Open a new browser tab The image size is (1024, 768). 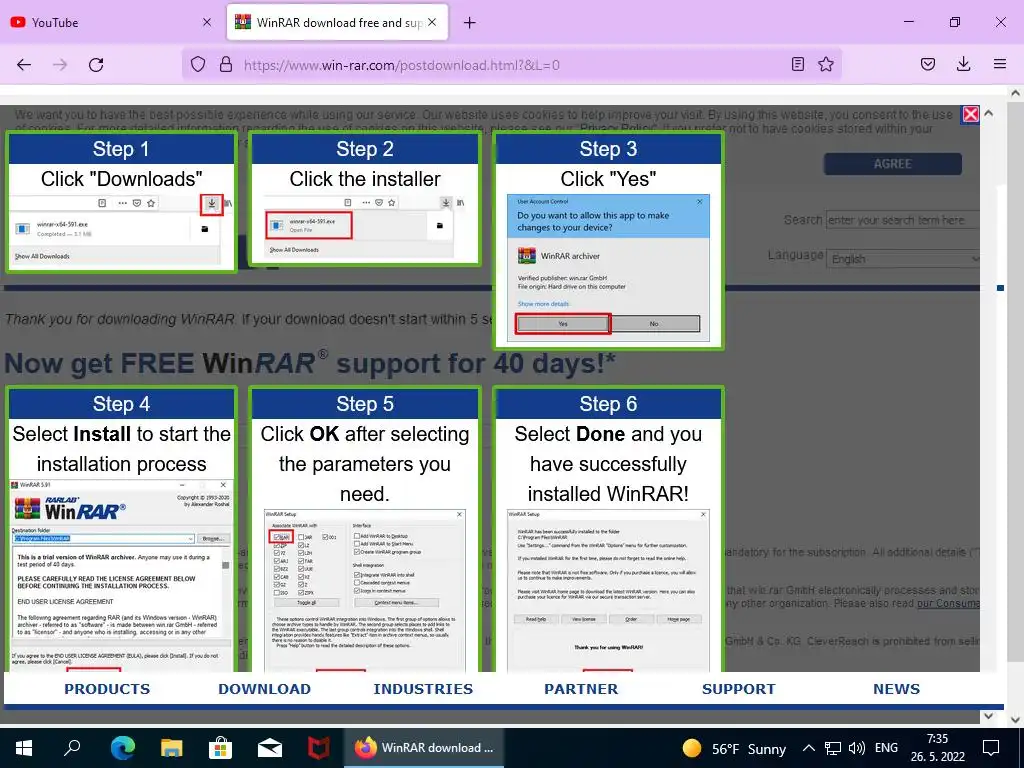pyautogui.click(x=470, y=23)
